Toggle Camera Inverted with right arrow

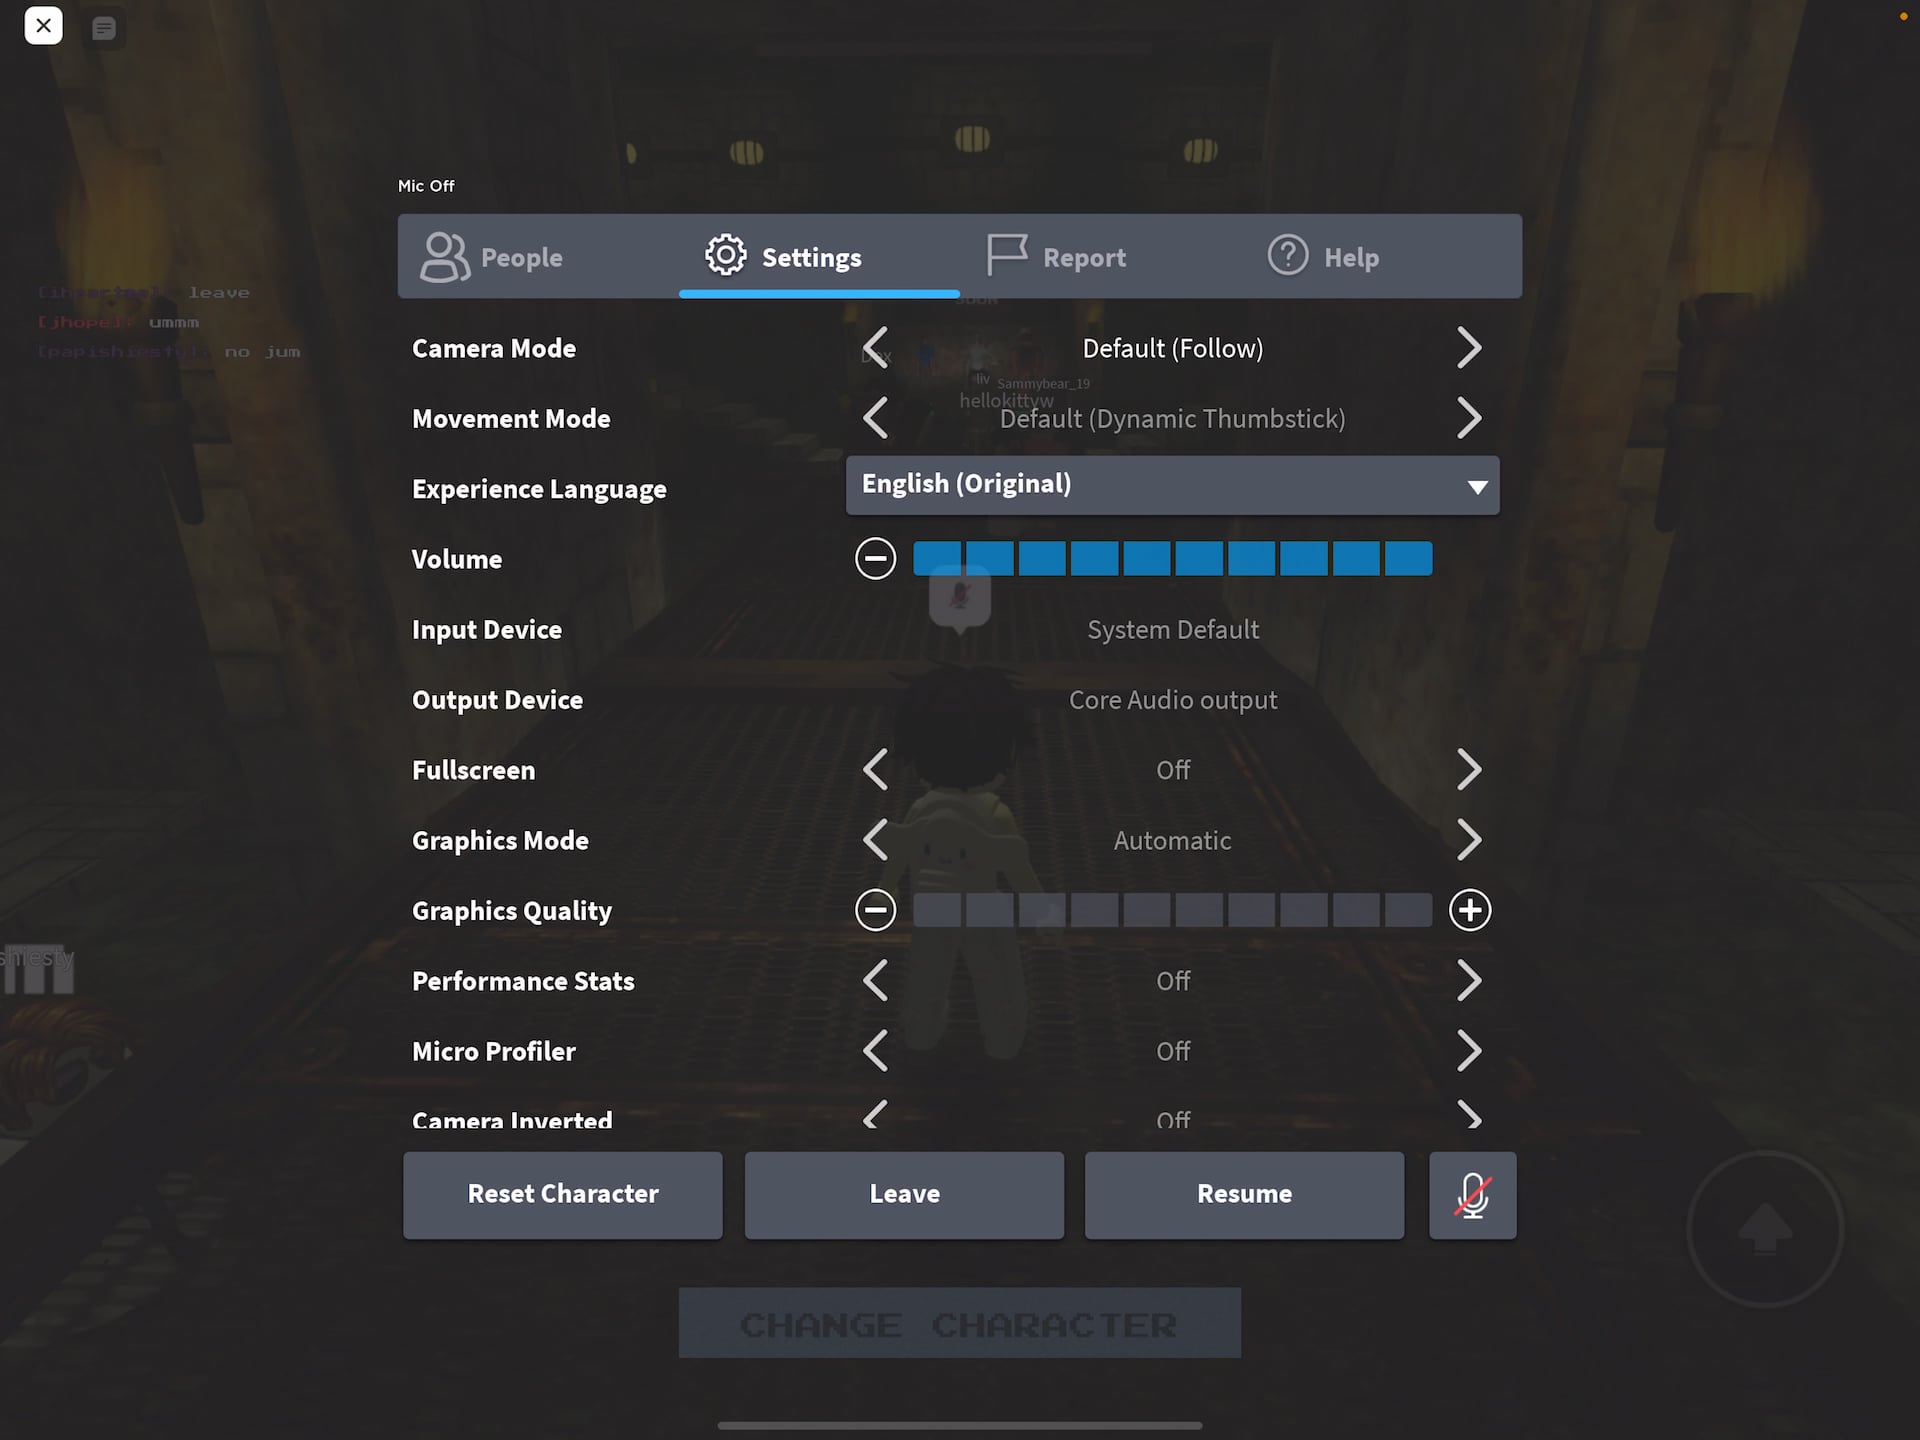[x=1468, y=1115]
